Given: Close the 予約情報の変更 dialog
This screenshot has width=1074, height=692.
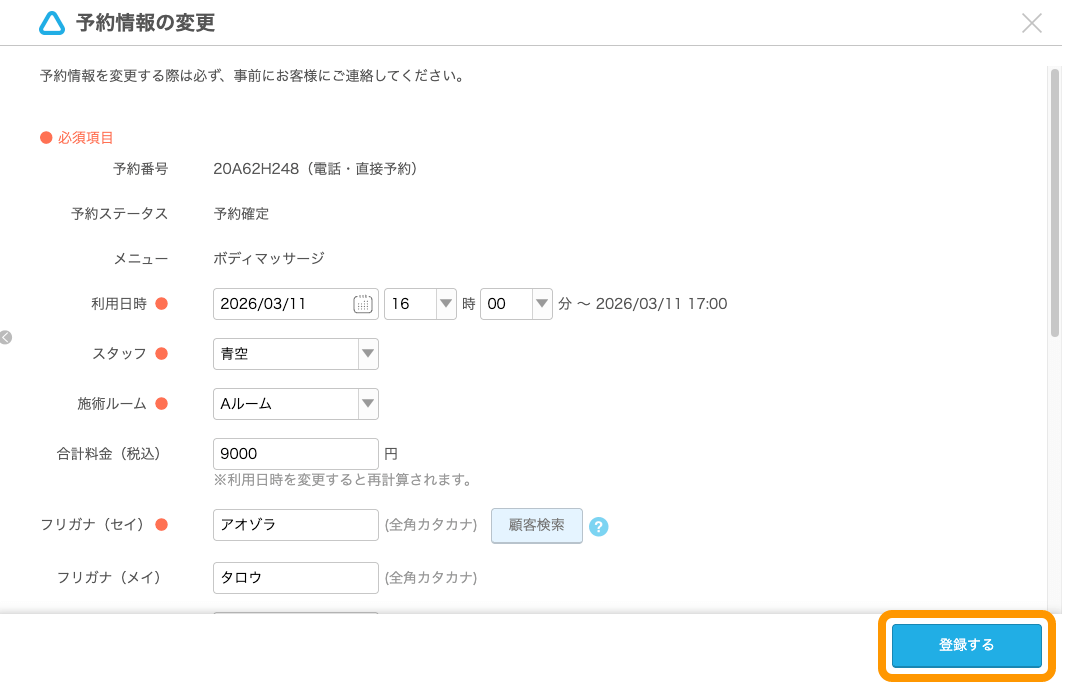Looking at the screenshot, I should (1031, 24).
